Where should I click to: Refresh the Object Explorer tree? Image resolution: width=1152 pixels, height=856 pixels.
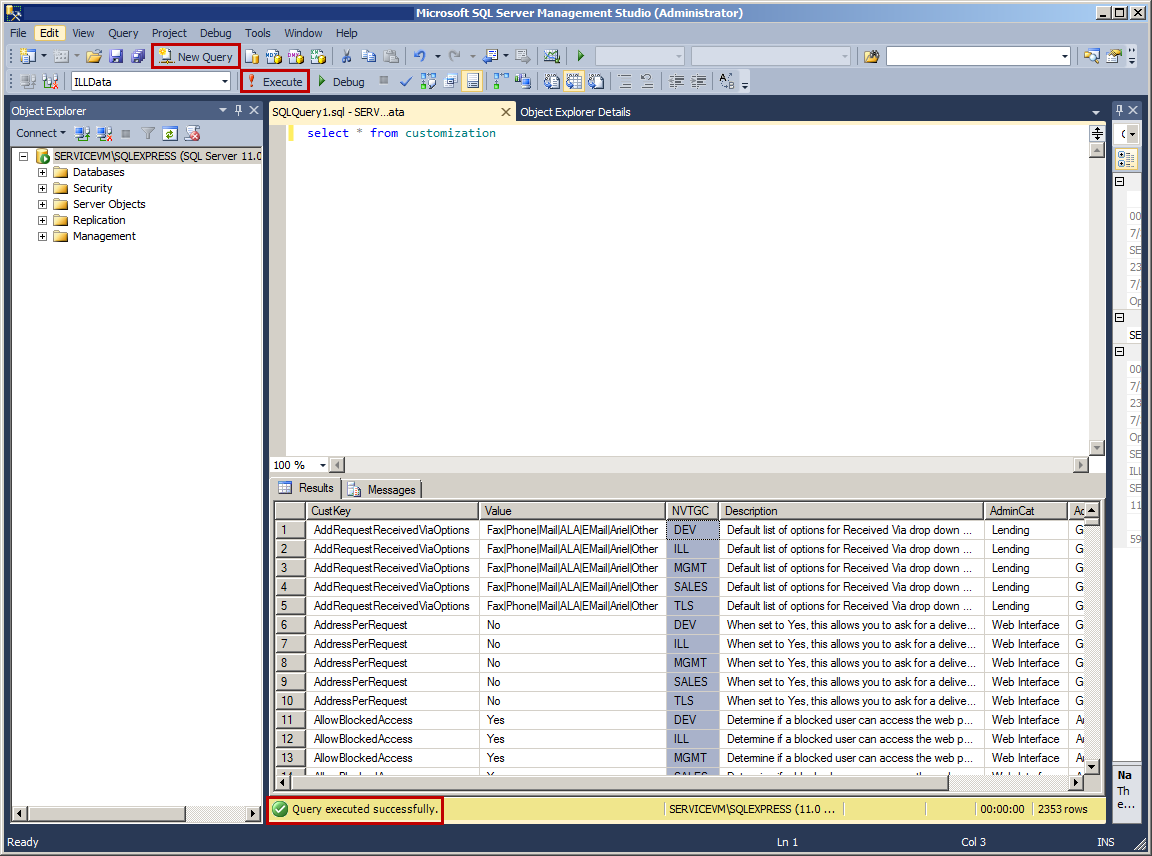pos(170,132)
